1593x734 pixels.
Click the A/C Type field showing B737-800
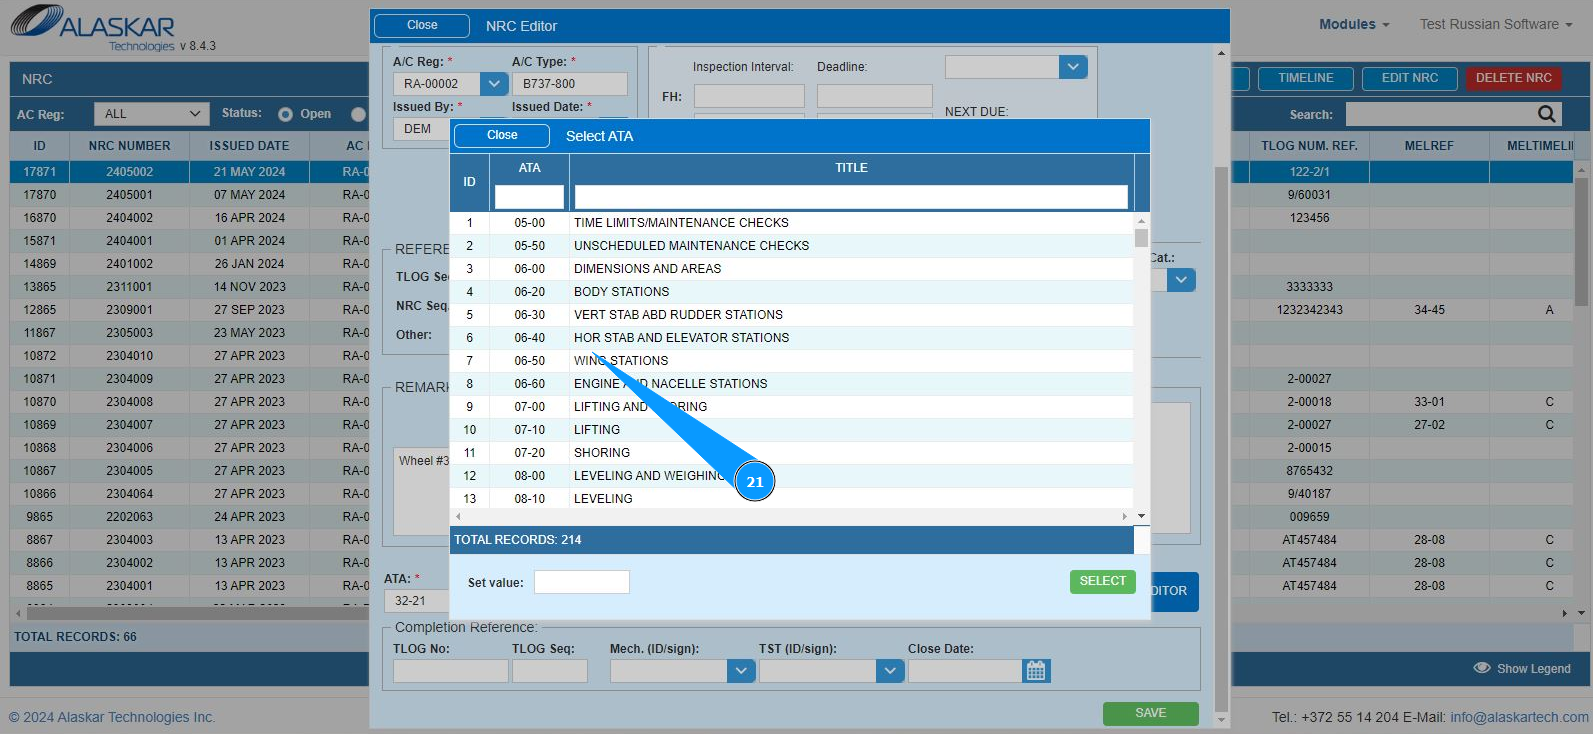[570, 84]
